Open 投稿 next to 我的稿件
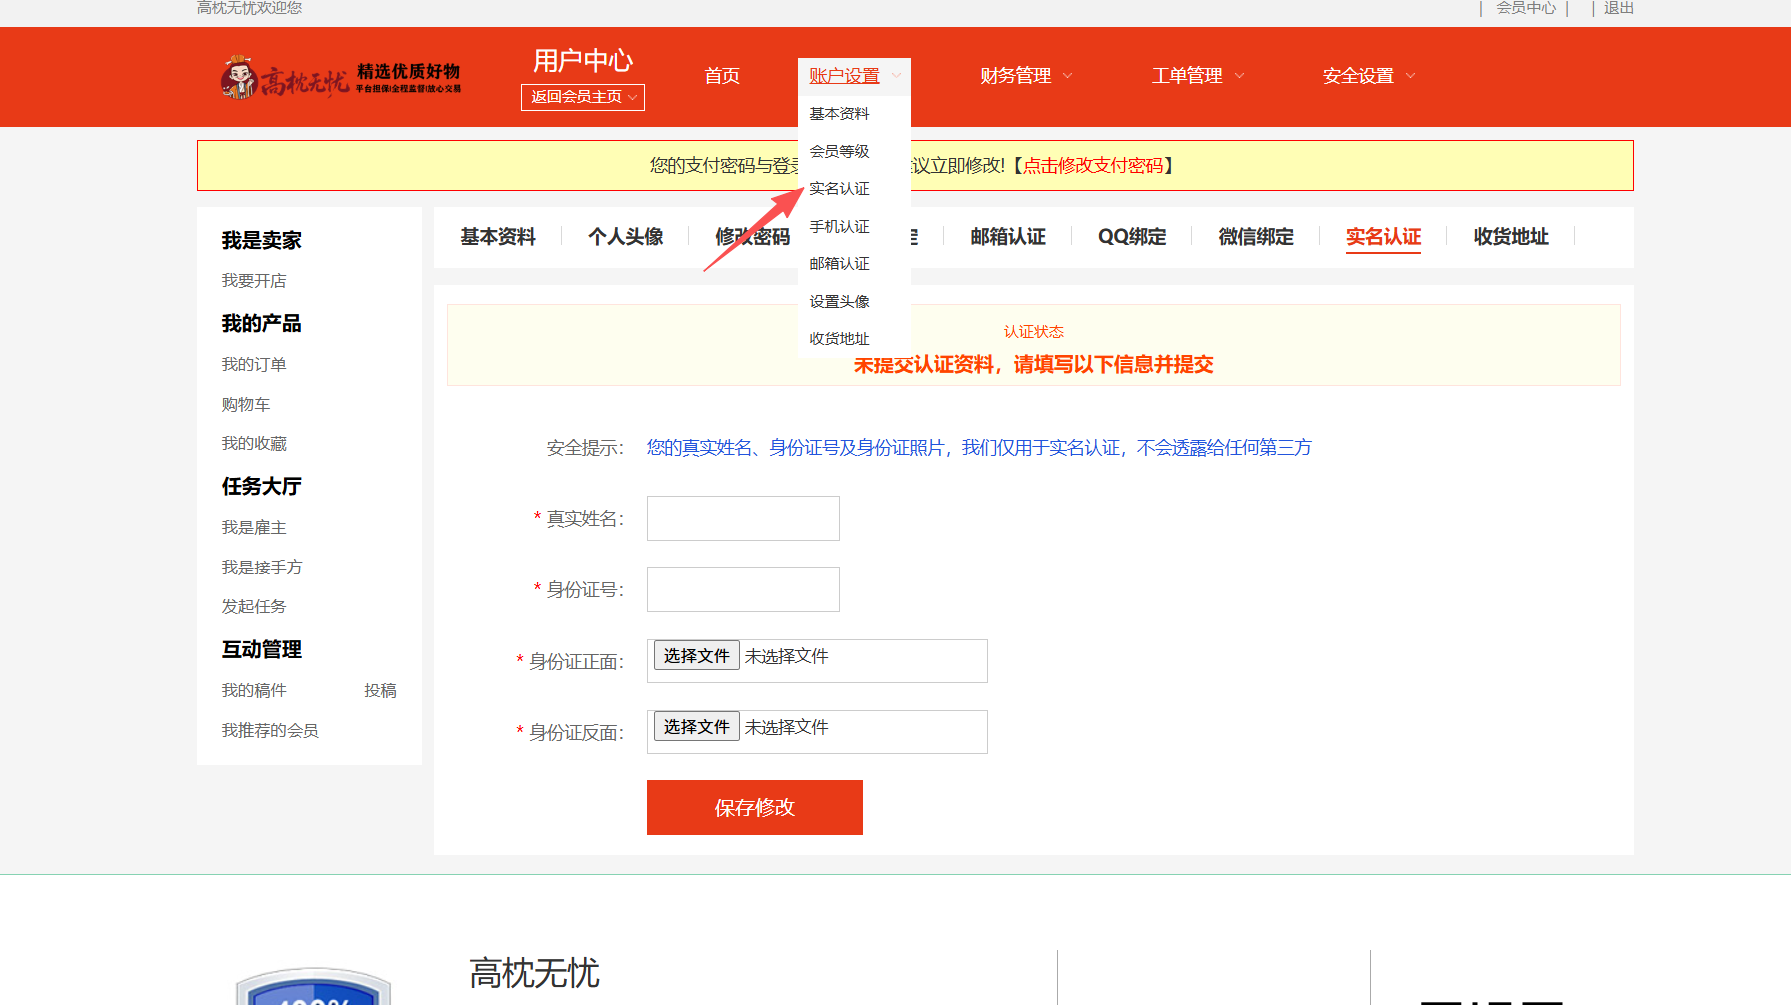 (x=381, y=690)
